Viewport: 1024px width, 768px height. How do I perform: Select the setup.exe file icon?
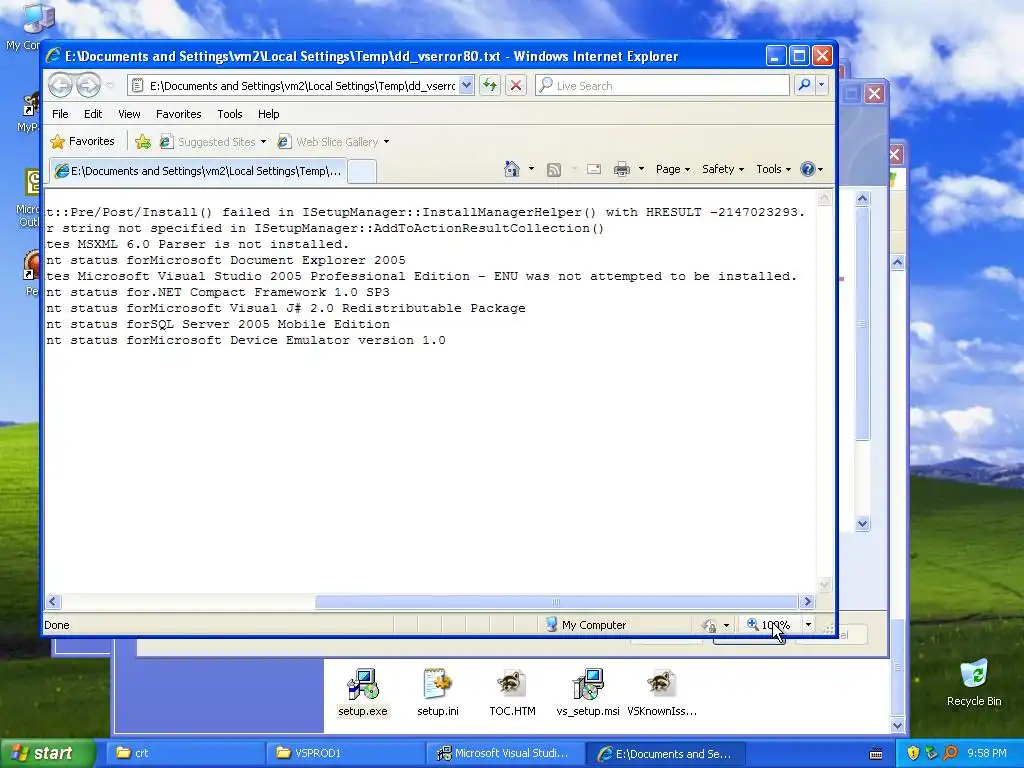pos(362,693)
